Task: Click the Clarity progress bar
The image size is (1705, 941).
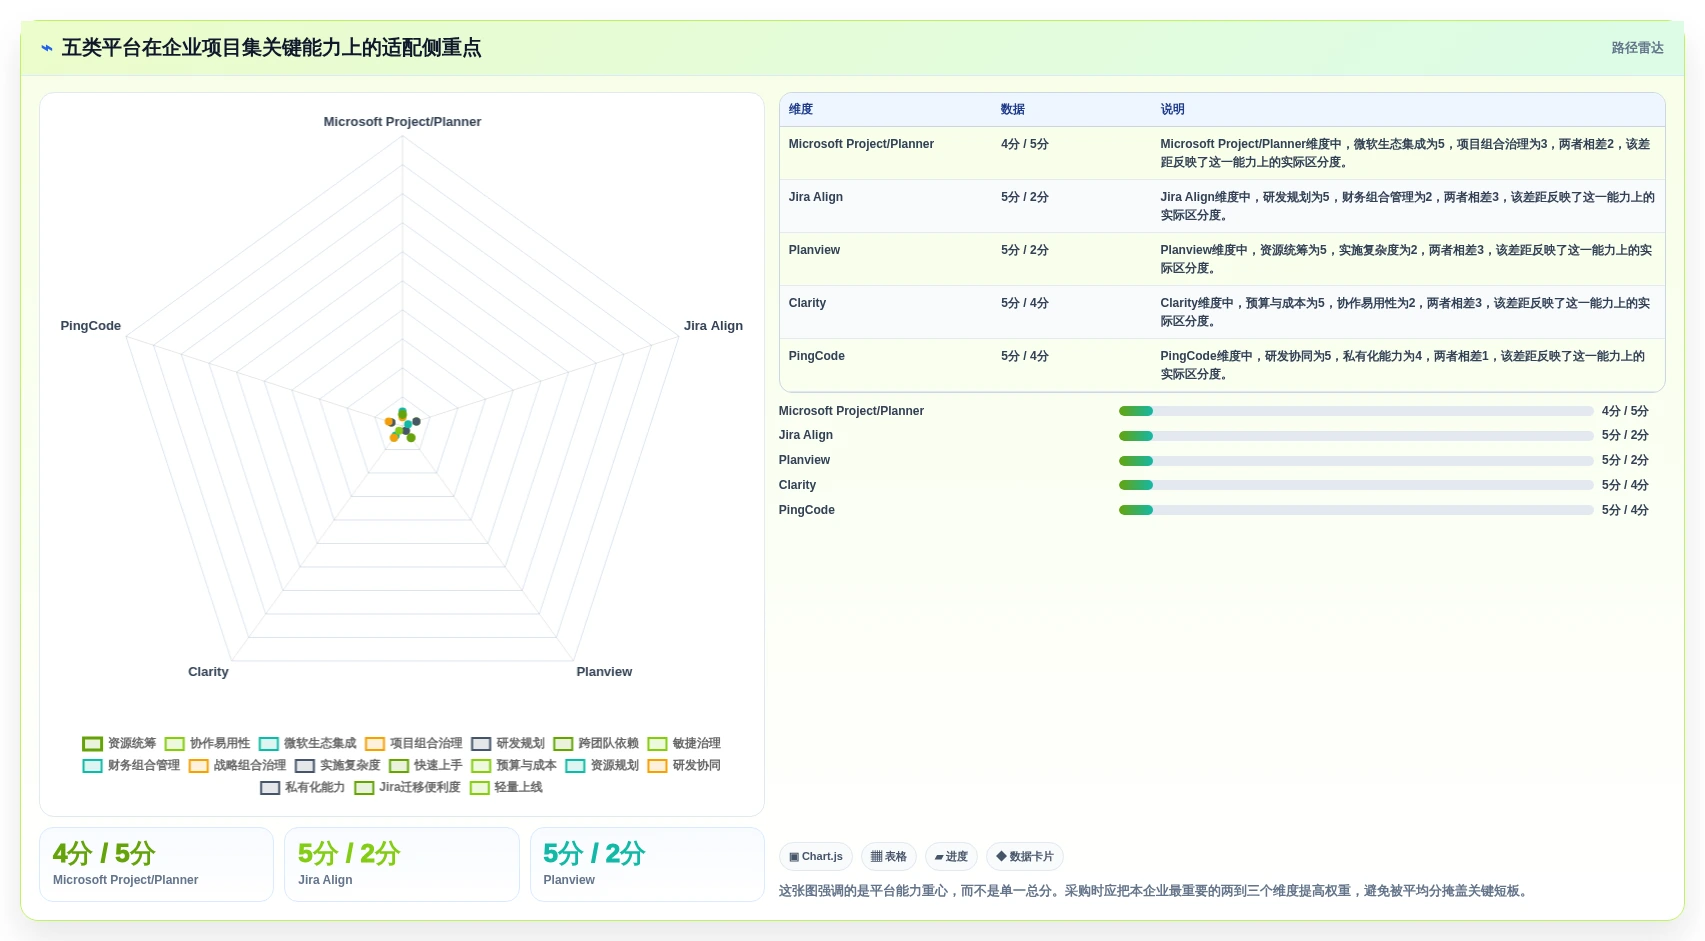Action: tap(1356, 485)
